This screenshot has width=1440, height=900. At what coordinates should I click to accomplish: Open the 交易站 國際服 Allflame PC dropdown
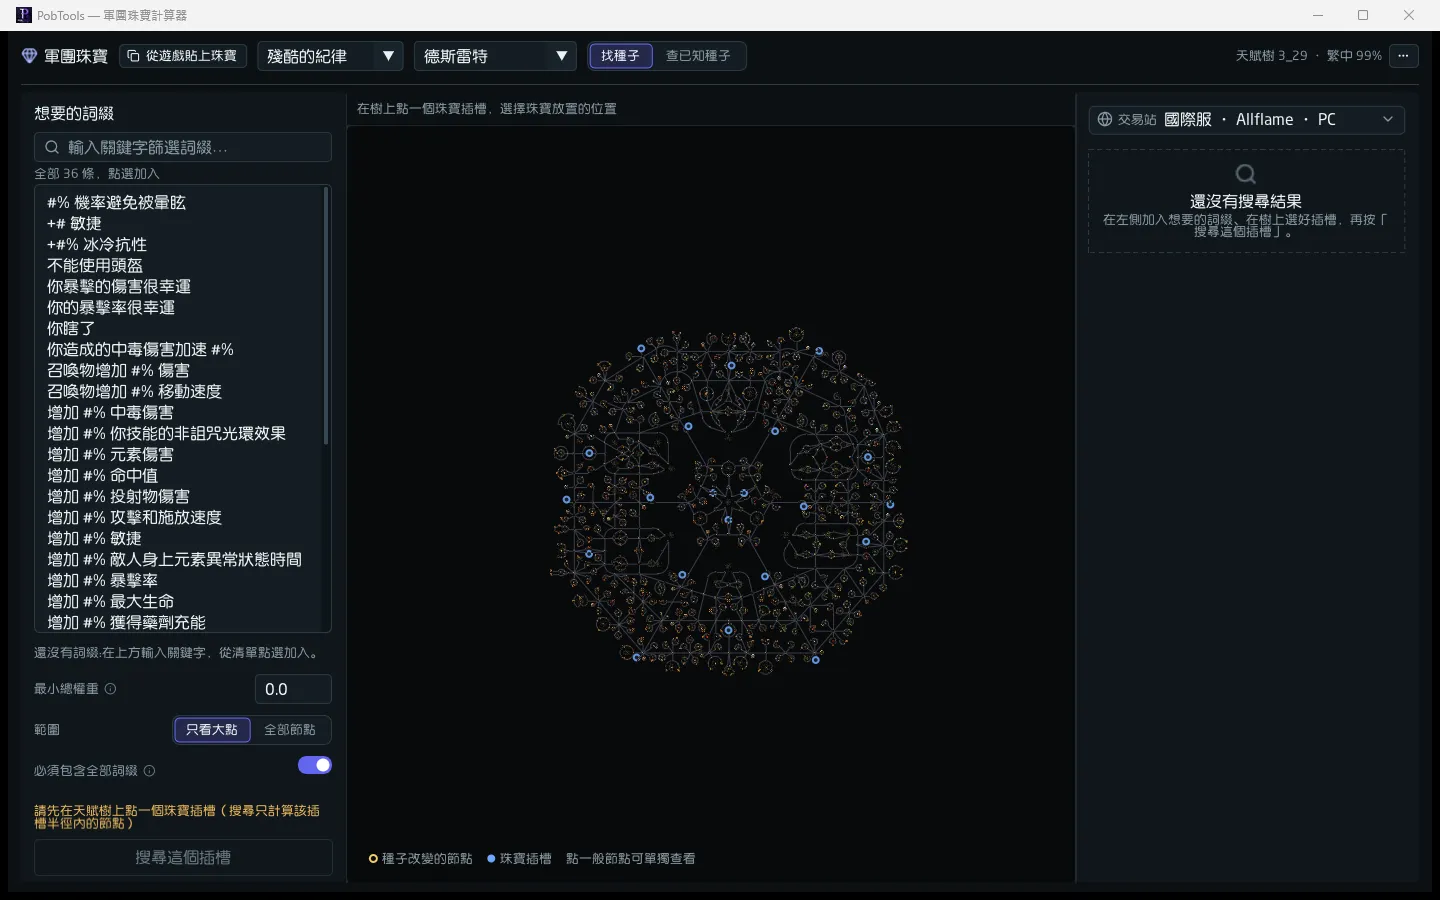[1246, 120]
